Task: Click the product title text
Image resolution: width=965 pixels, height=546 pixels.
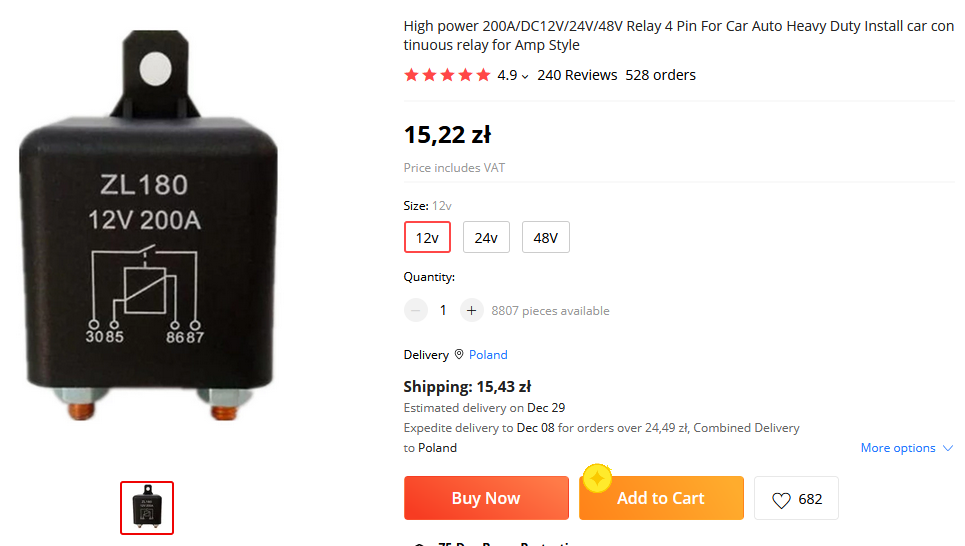Action: pyautogui.click(x=678, y=36)
